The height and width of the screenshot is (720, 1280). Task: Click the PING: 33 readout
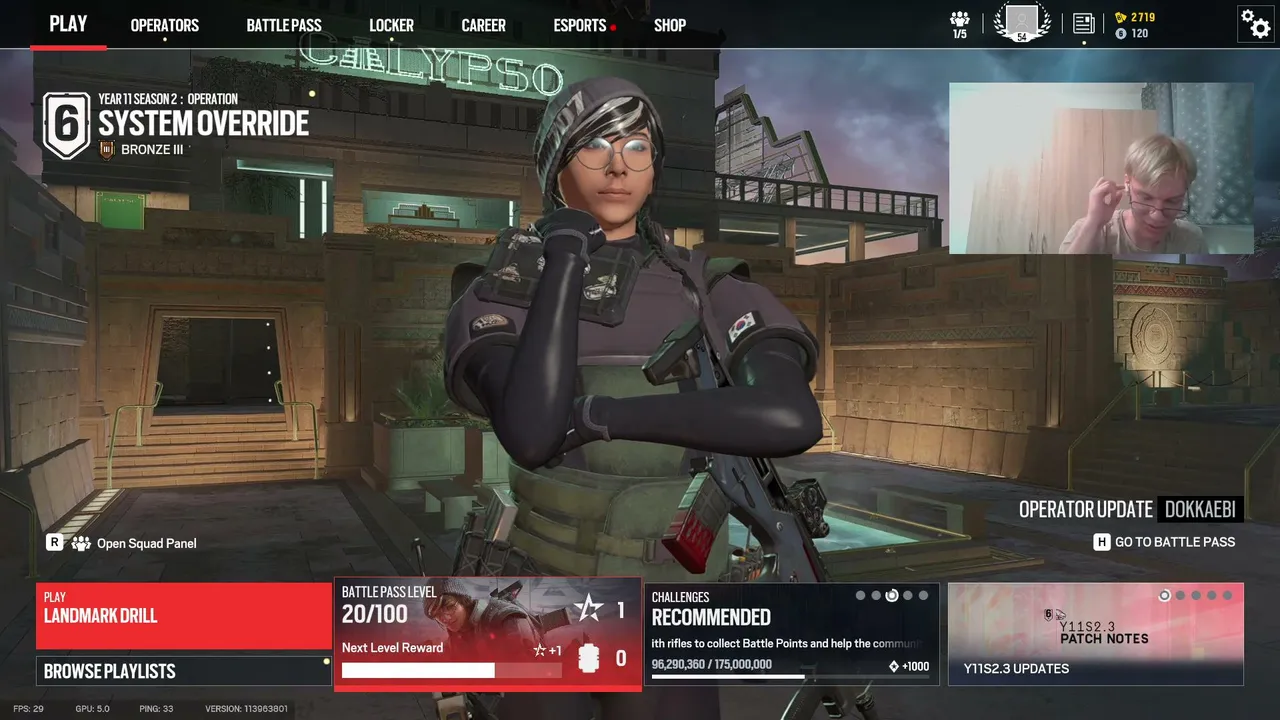[x=154, y=709]
